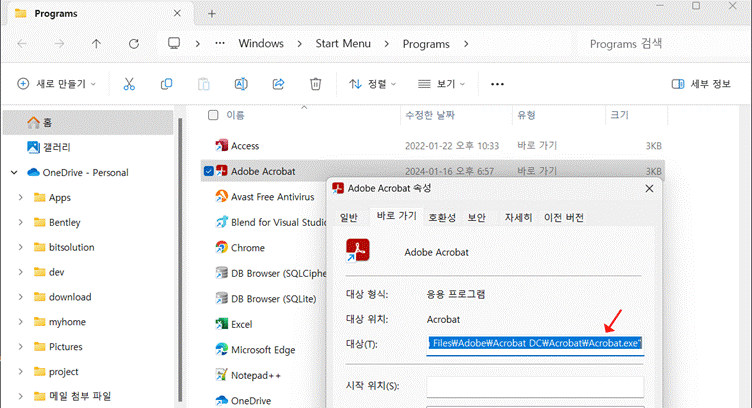Click the Share icon in toolbar
The width and height of the screenshot is (752, 408).
tap(278, 84)
